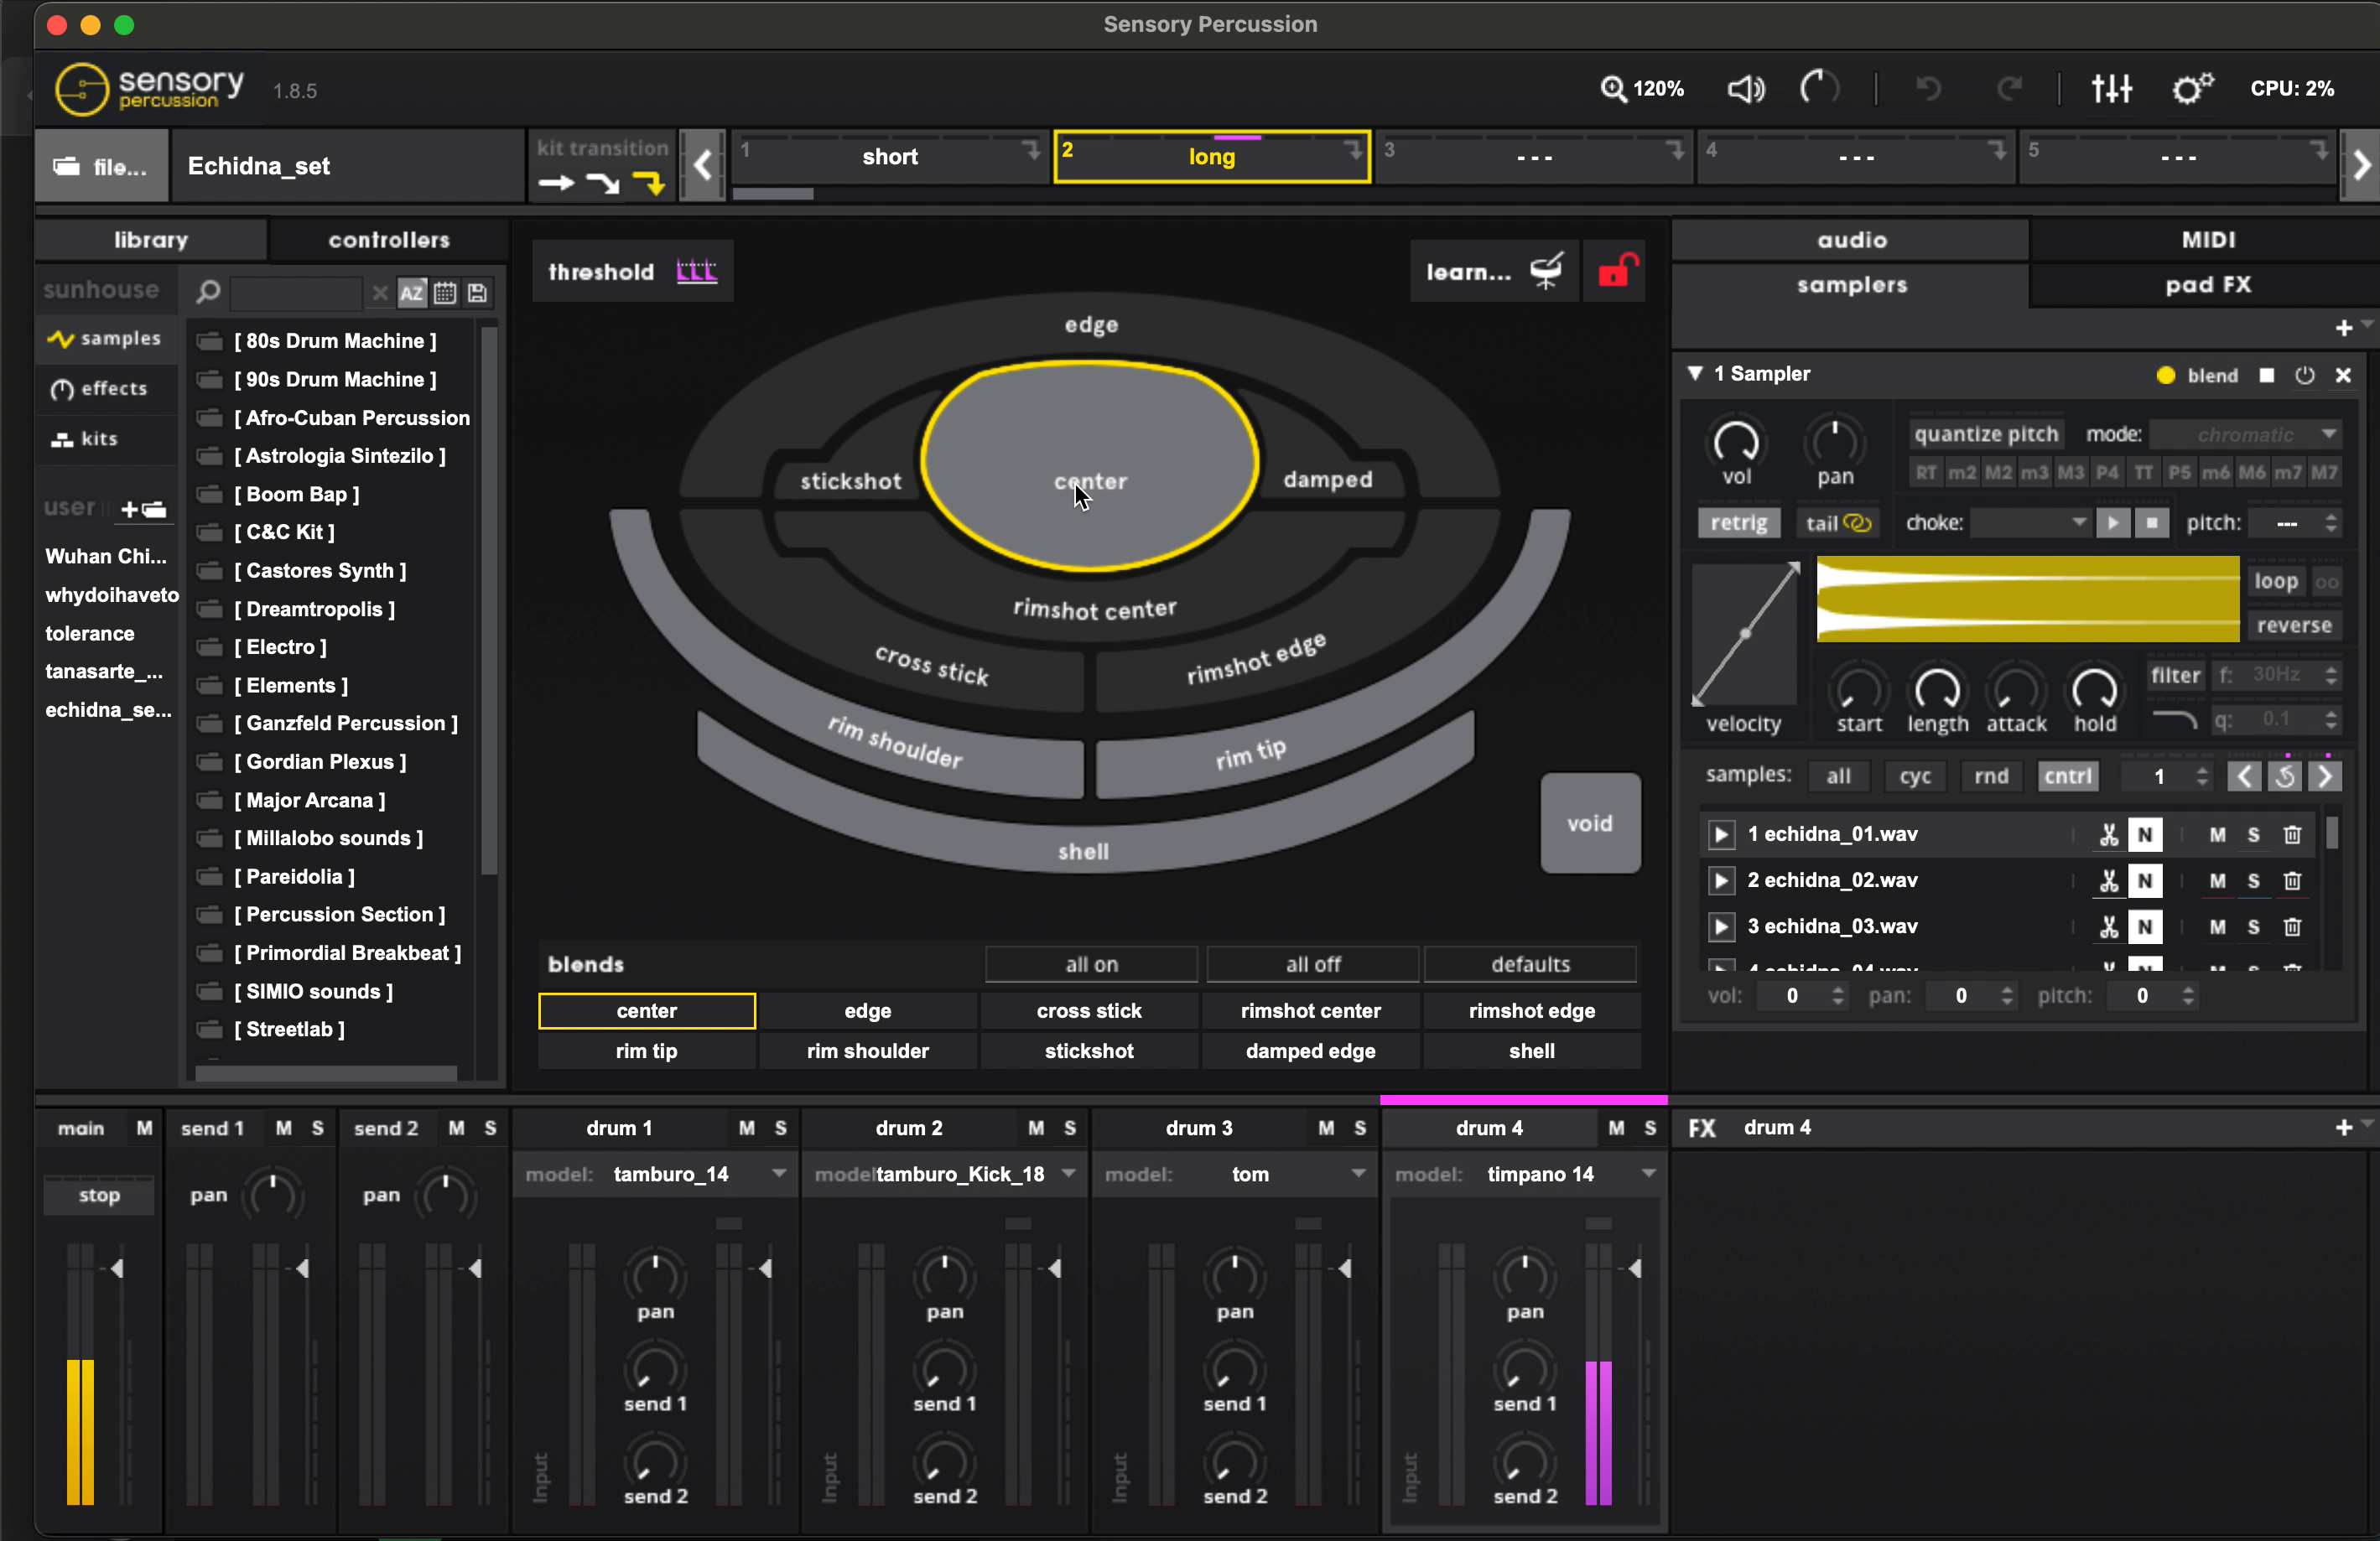Click the speaker volume icon
The image size is (2380, 1541).
[x=1745, y=89]
